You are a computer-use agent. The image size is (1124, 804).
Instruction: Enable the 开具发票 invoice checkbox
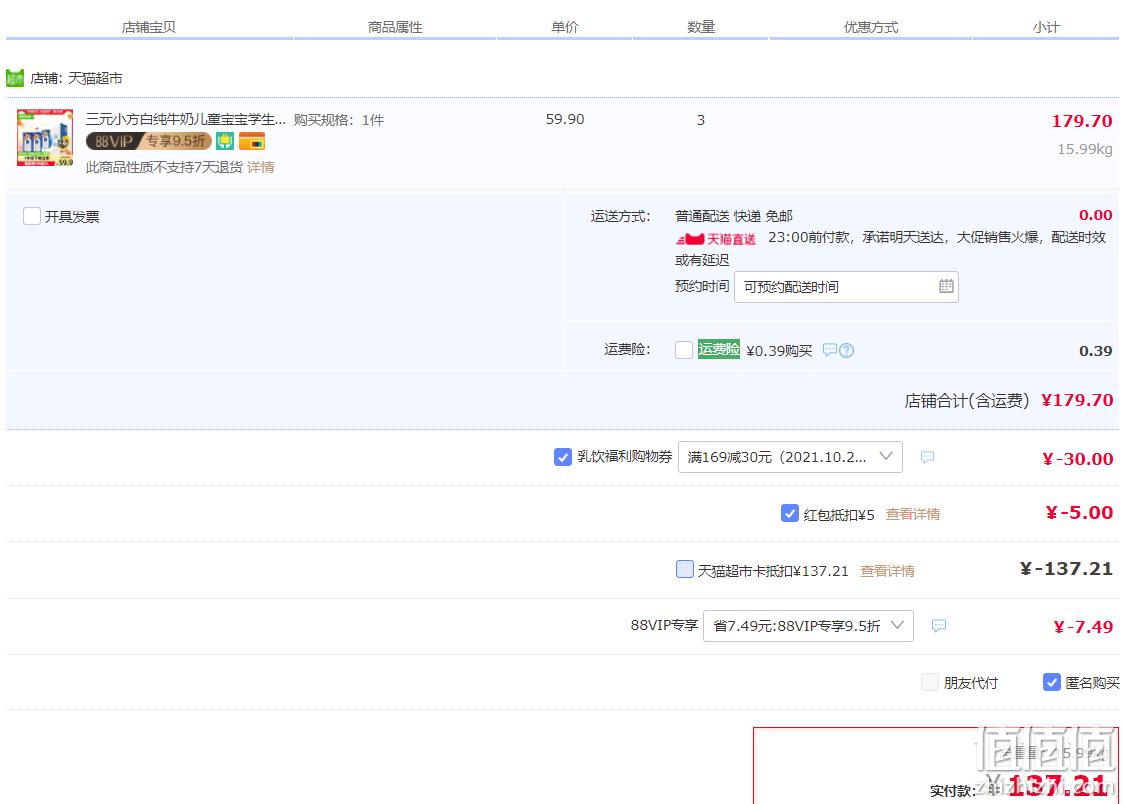click(32, 216)
